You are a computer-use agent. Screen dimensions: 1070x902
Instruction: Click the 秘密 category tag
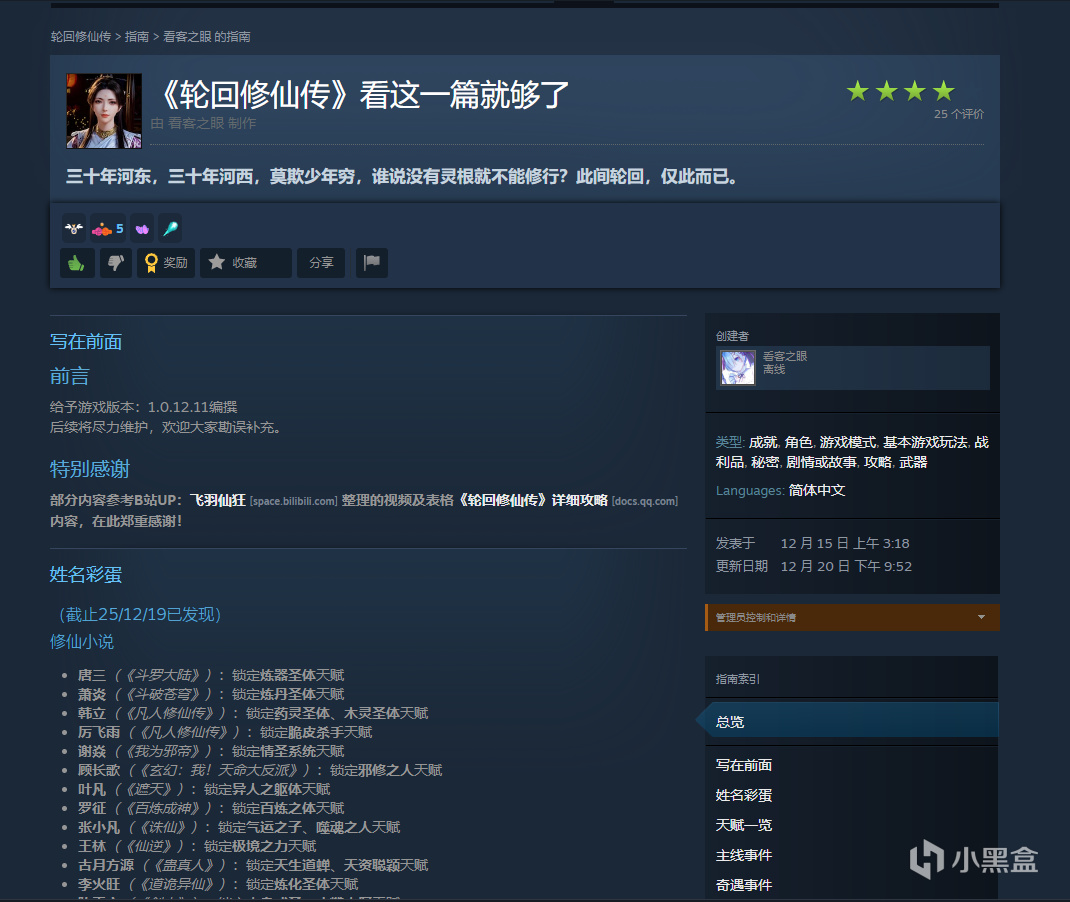tap(765, 462)
